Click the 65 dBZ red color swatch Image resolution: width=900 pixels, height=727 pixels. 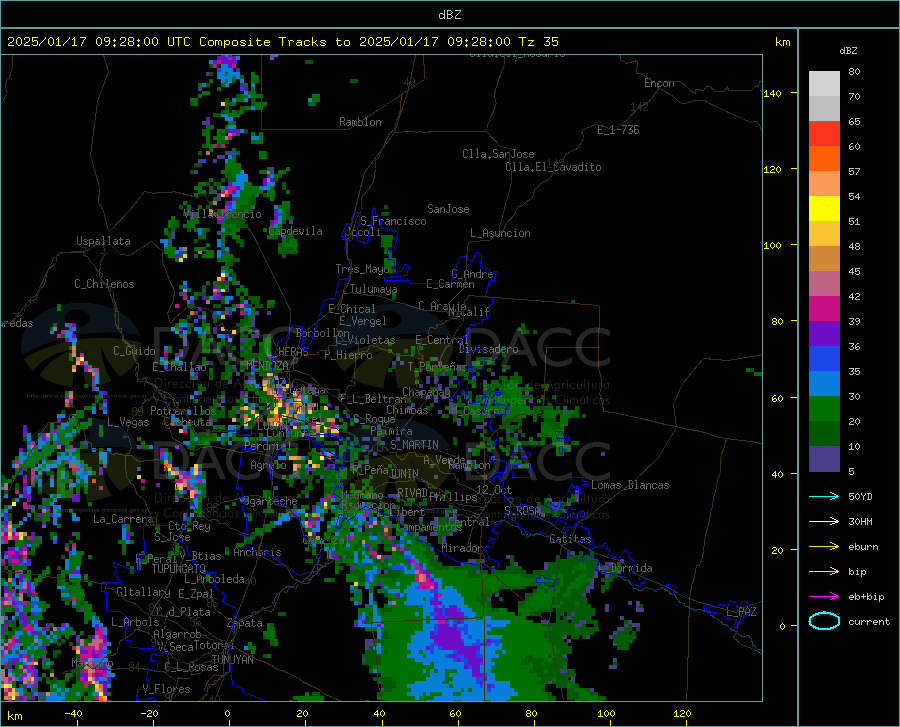point(824,133)
